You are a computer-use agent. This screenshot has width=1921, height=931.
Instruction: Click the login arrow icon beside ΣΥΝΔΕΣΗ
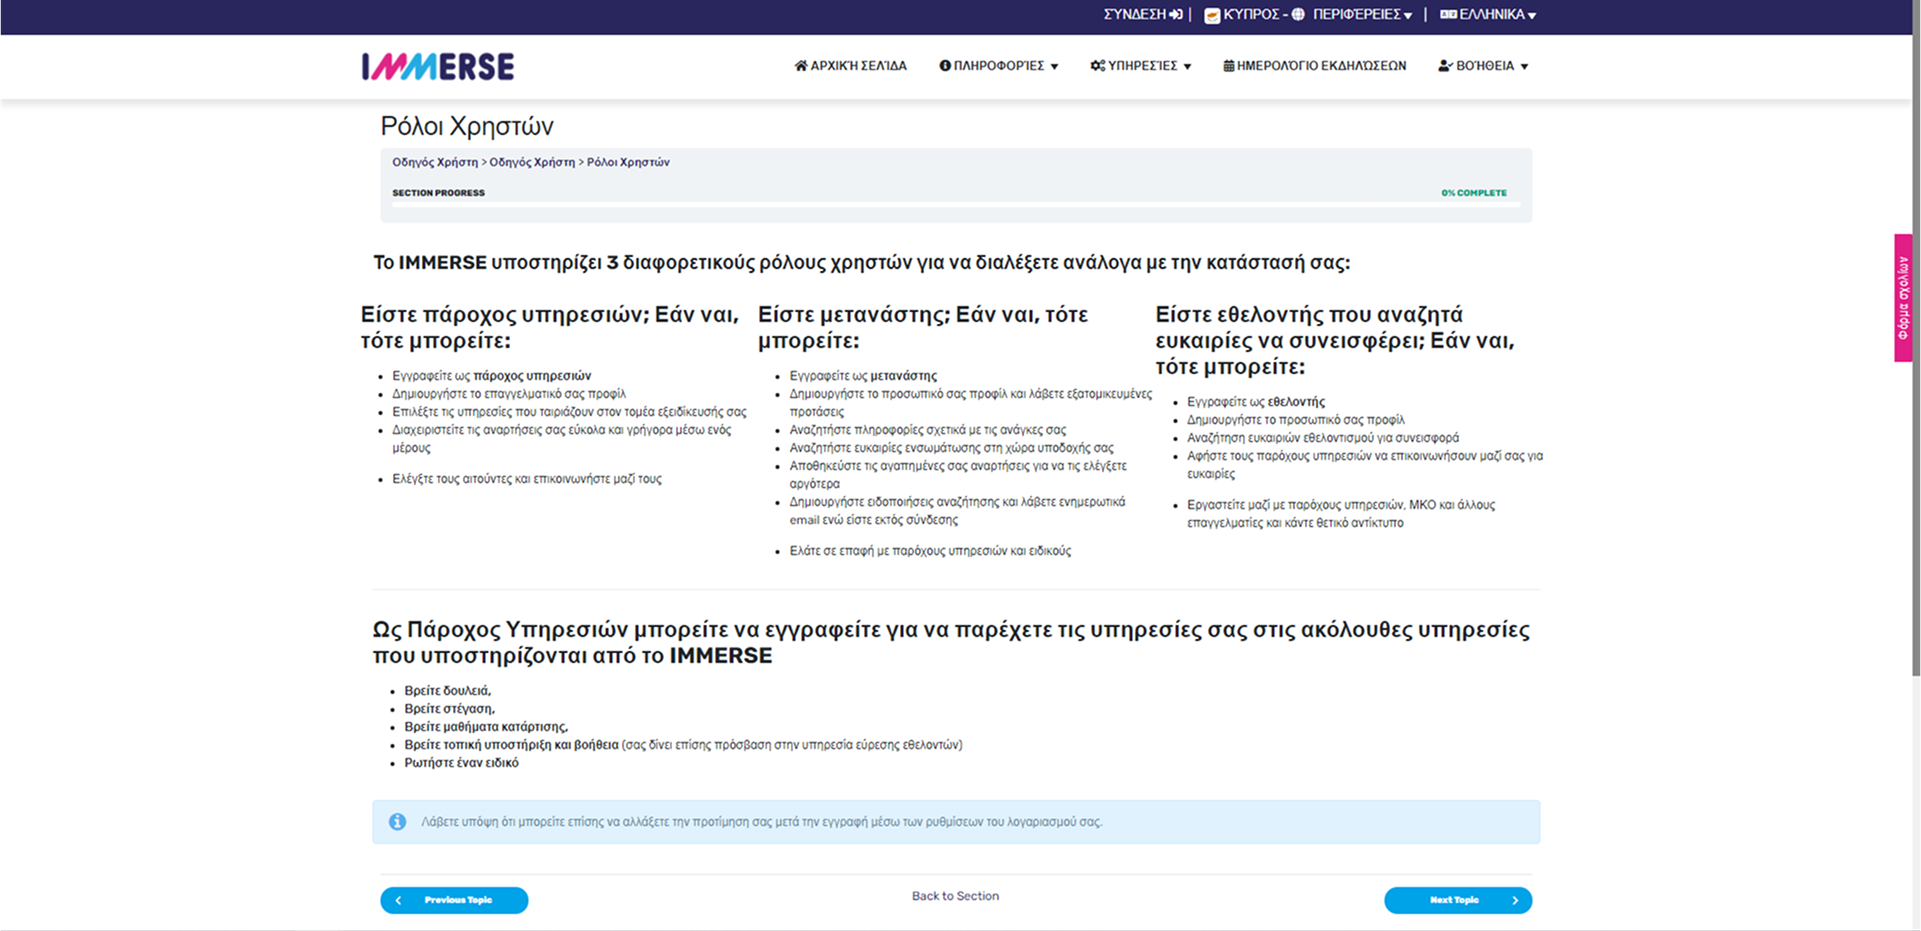tap(1176, 14)
